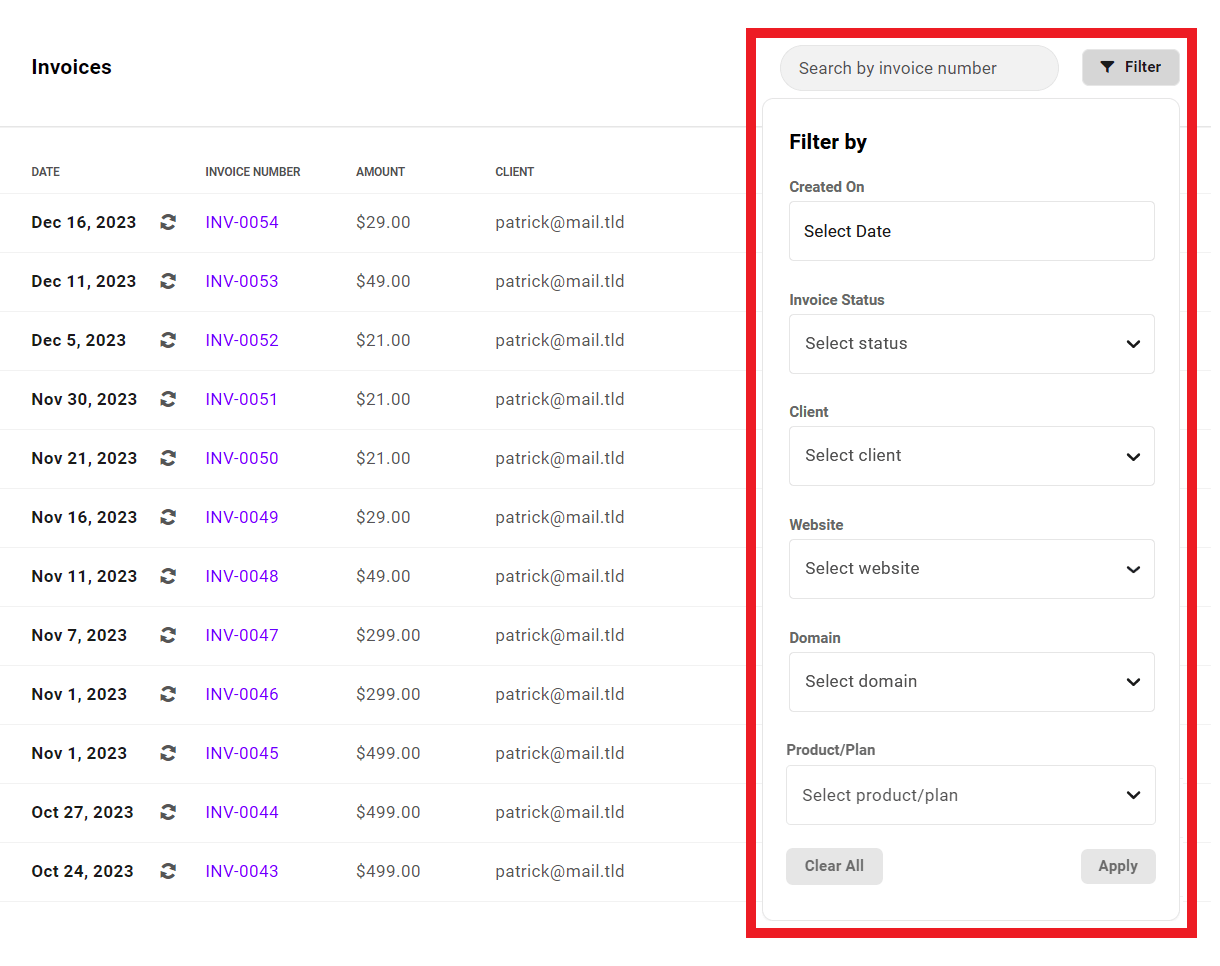Open invoice INV-0049
This screenshot has height=966, width=1220.
242,517
